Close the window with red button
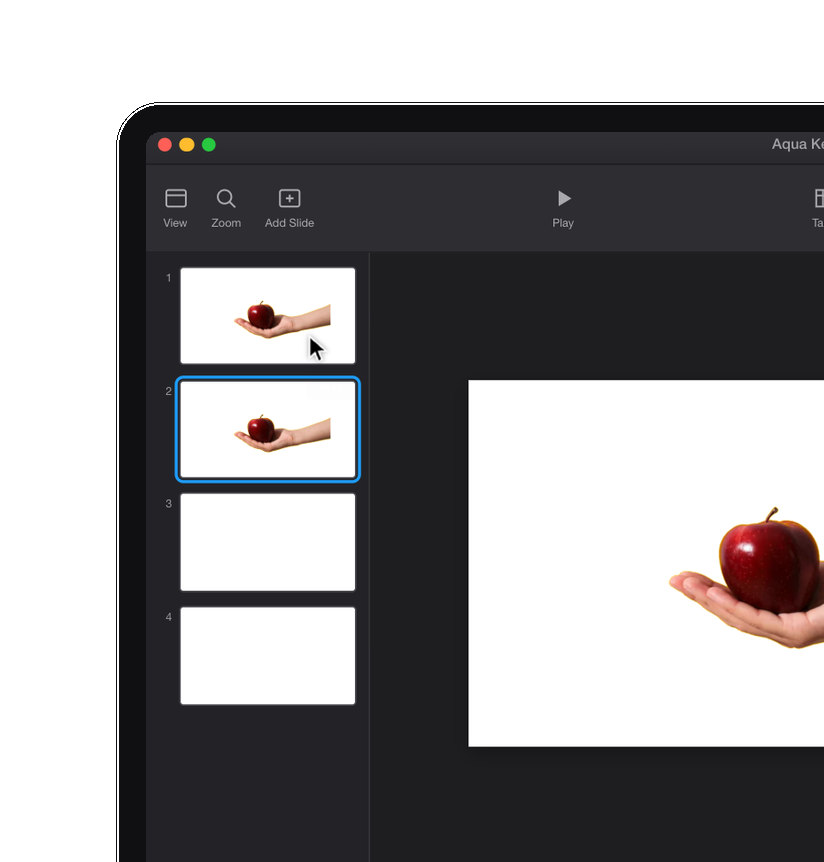Viewport: 824px width, 862px height. 165,145
